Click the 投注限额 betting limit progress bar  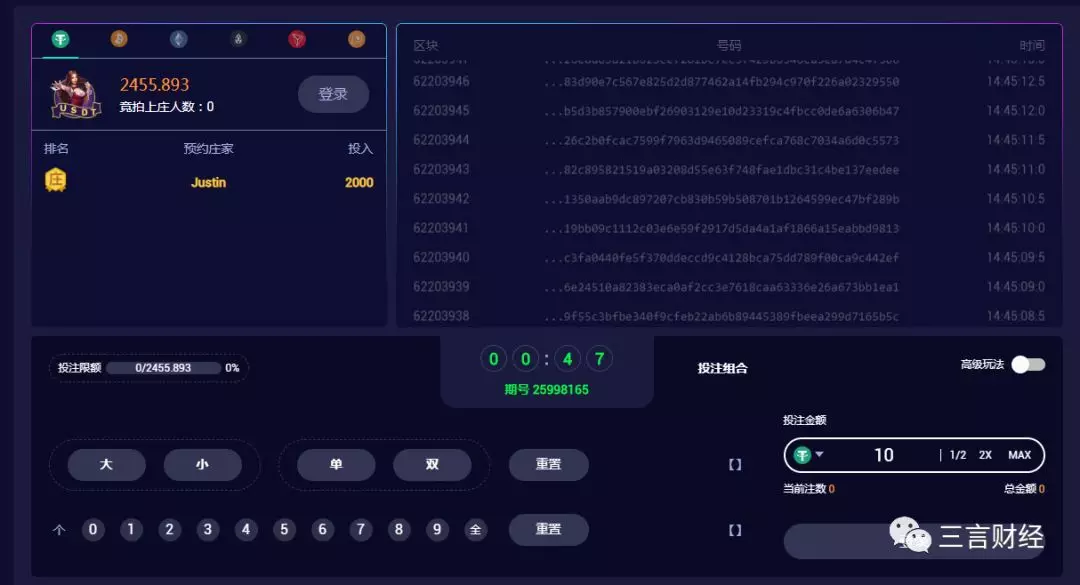(163, 368)
